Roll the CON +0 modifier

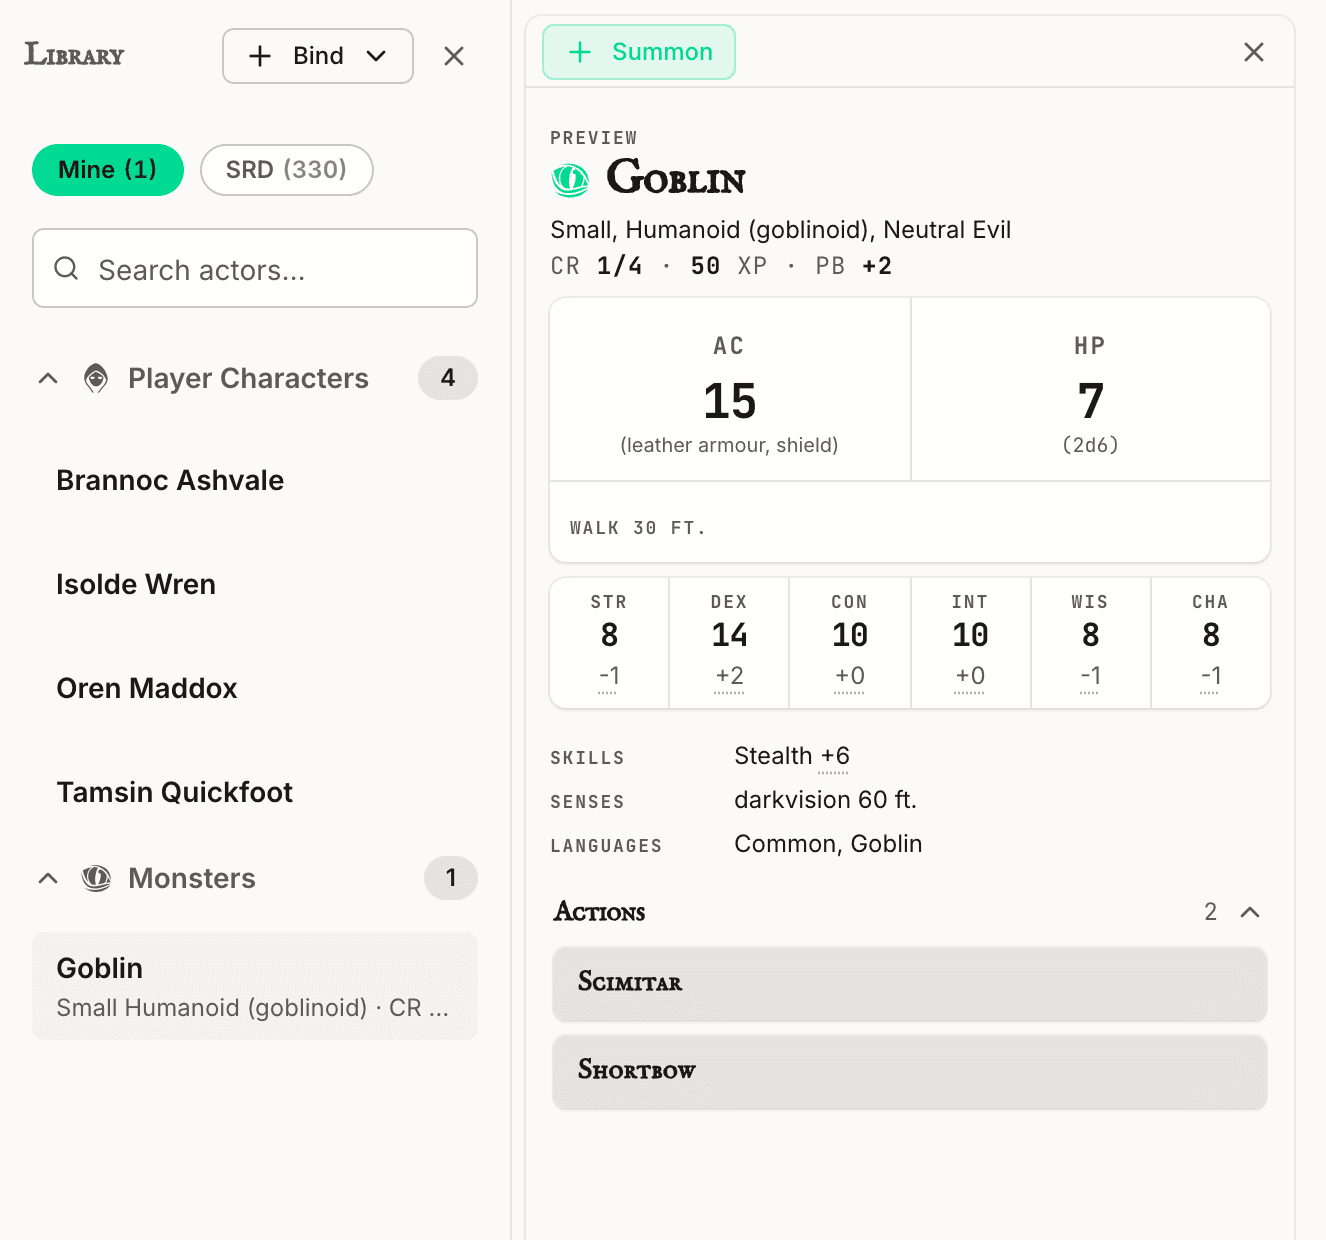click(x=850, y=677)
